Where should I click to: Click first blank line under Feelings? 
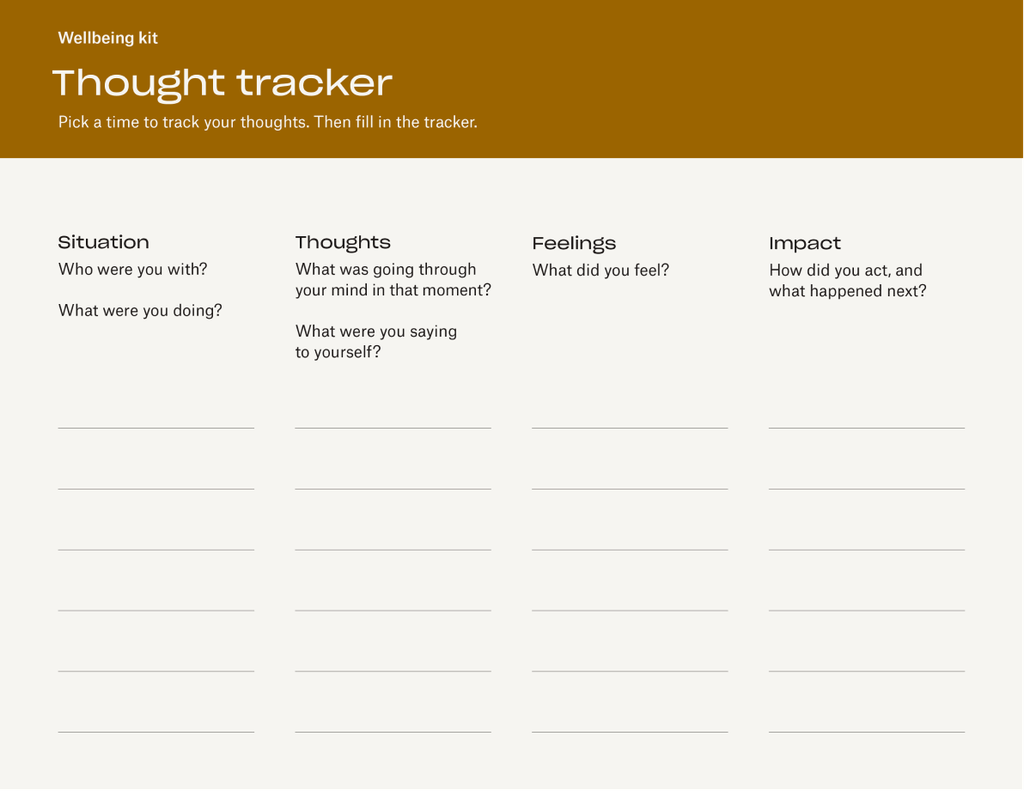[x=630, y=428]
